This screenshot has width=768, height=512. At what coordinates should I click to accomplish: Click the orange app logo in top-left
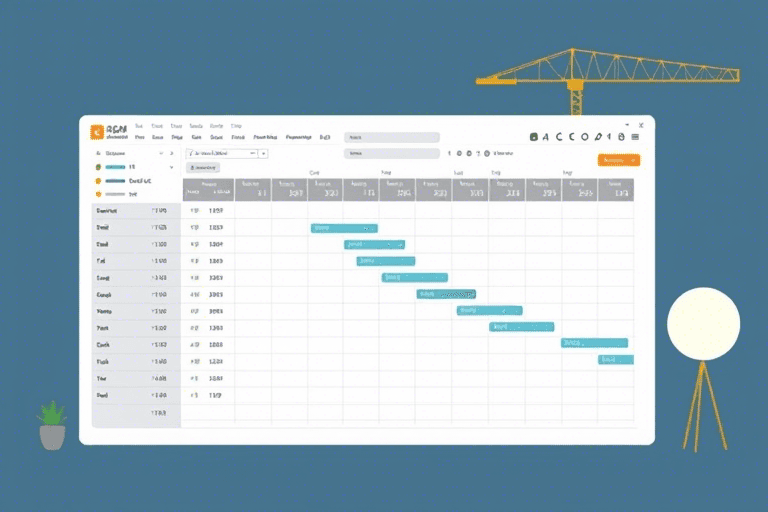[97, 132]
